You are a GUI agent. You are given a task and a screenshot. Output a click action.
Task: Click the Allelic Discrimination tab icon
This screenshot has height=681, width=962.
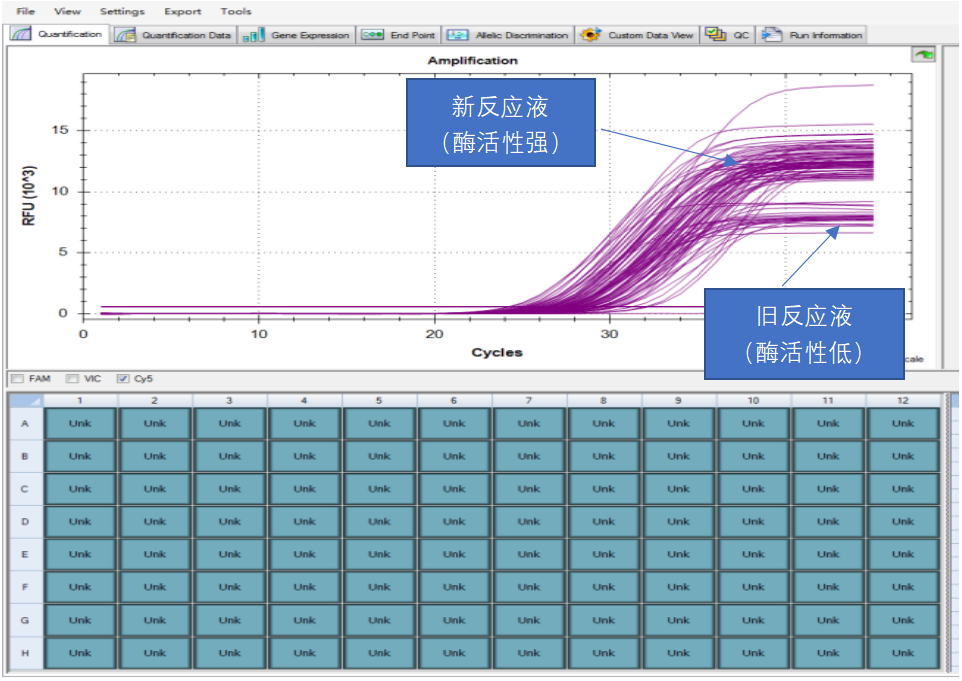[x=458, y=34]
